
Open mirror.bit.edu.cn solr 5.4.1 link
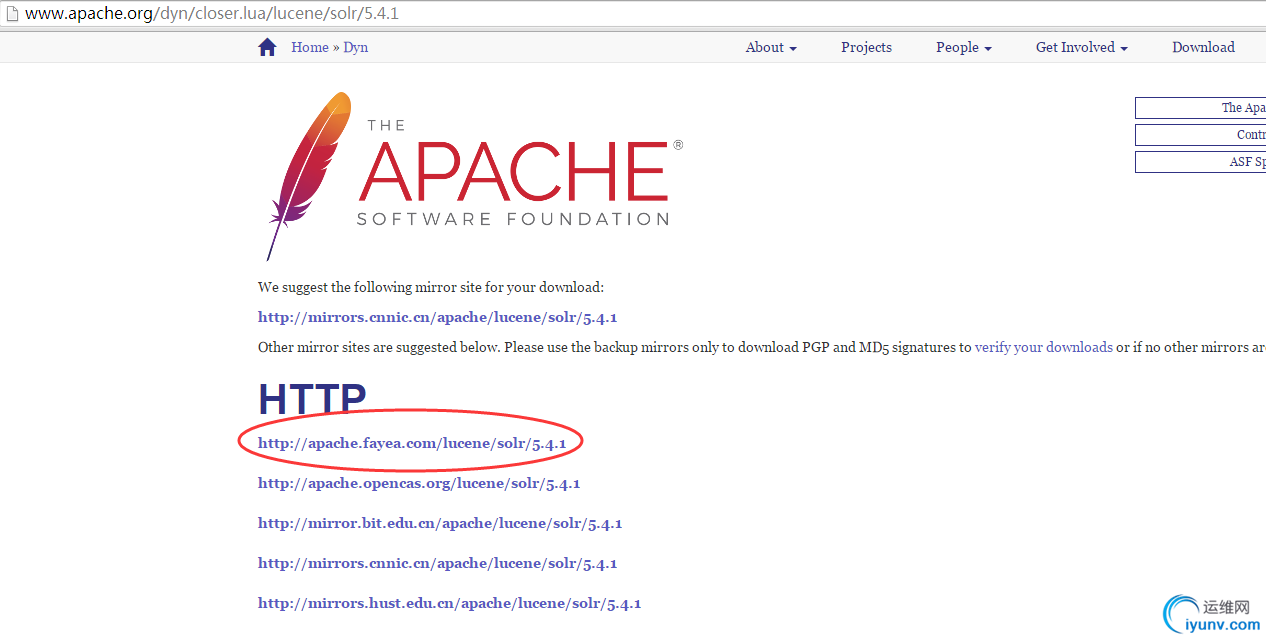[x=440, y=523]
